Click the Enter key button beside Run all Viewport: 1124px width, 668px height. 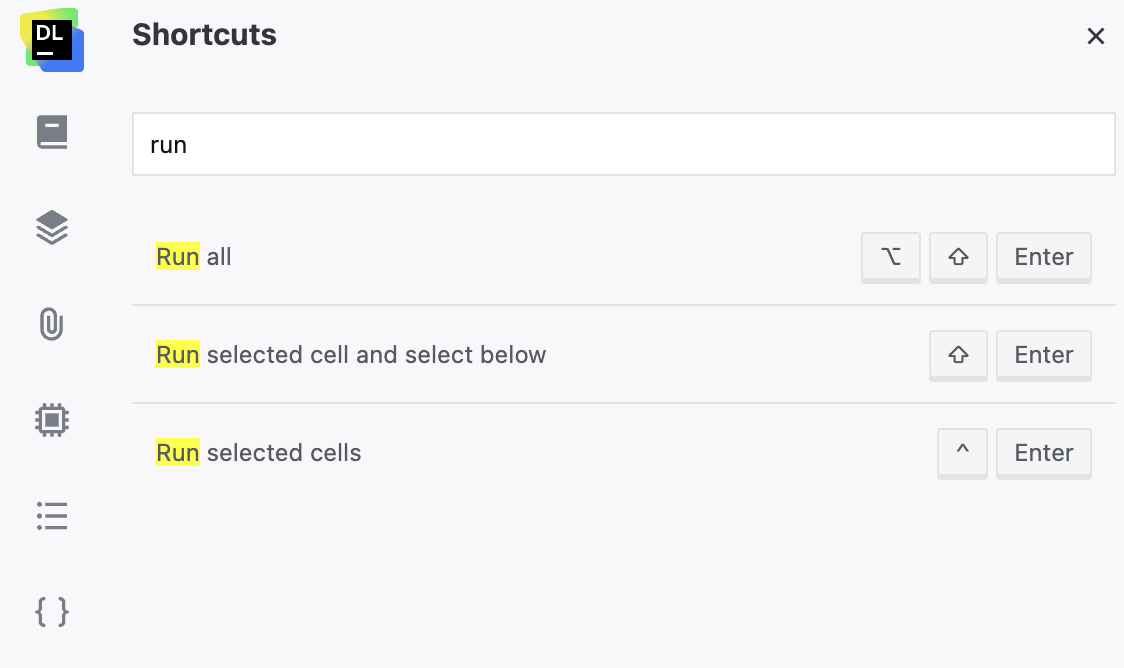tap(1043, 257)
